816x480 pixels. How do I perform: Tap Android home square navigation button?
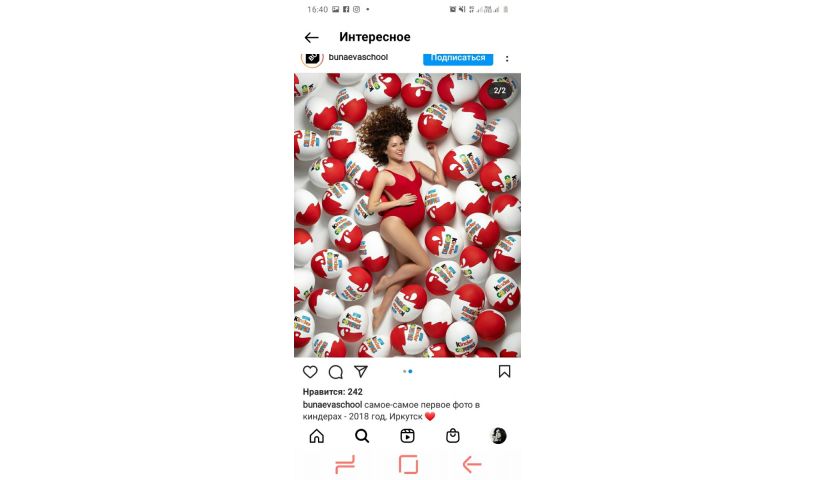click(409, 464)
